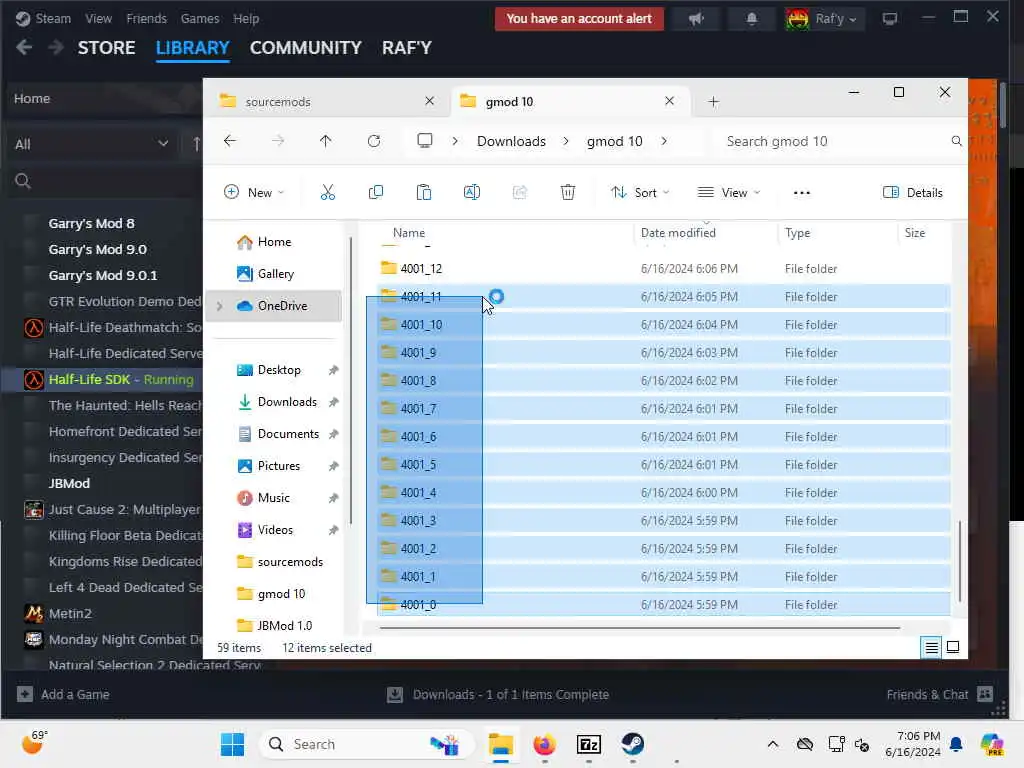
Task: Select Gallery in Explorer navigation pane
Action: [x=274, y=274]
